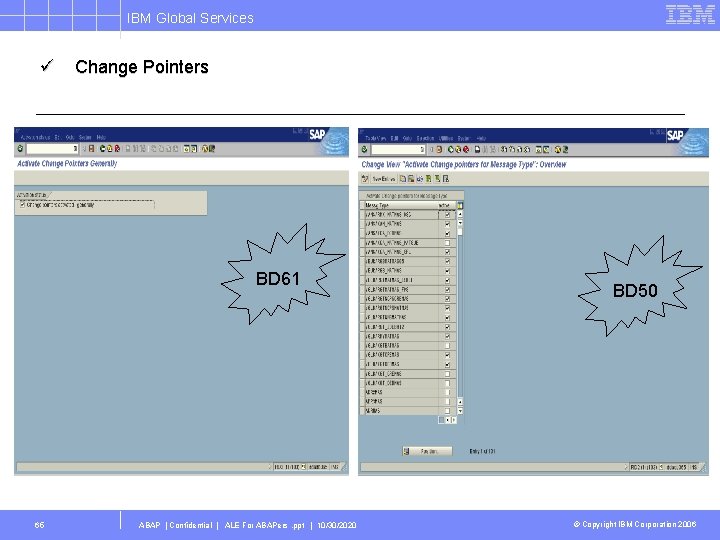The height and width of the screenshot is (540, 720).
Task: Open the Utilities menu in BD50
Action: coord(446,138)
